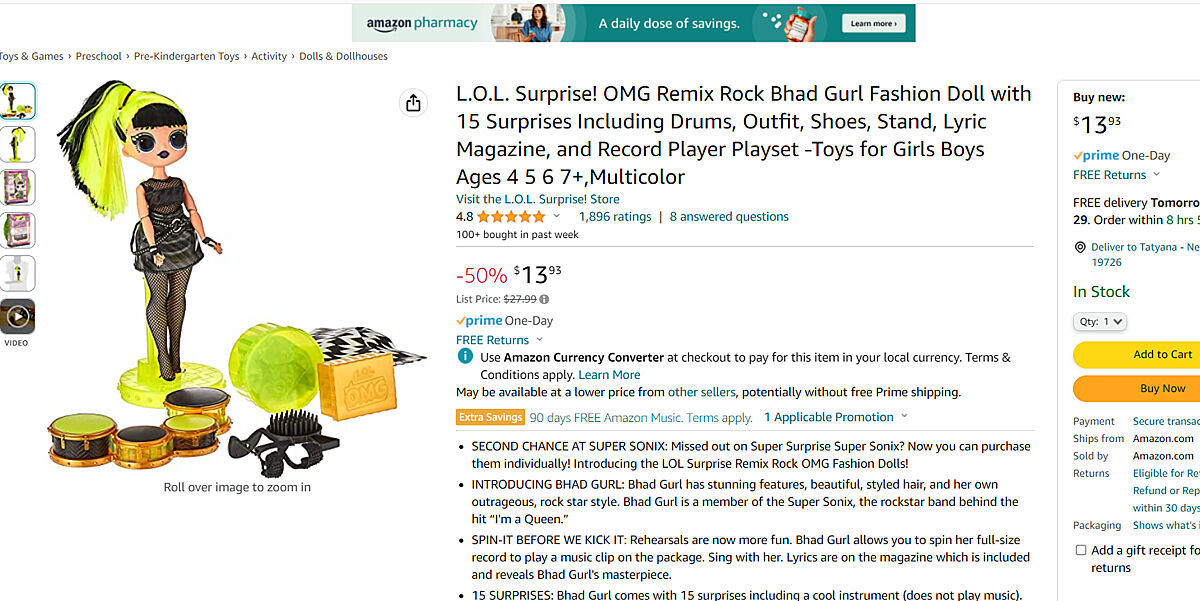Click the info icon next to List Price
The height and width of the screenshot is (601, 1200).
pyautogui.click(x=544, y=299)
